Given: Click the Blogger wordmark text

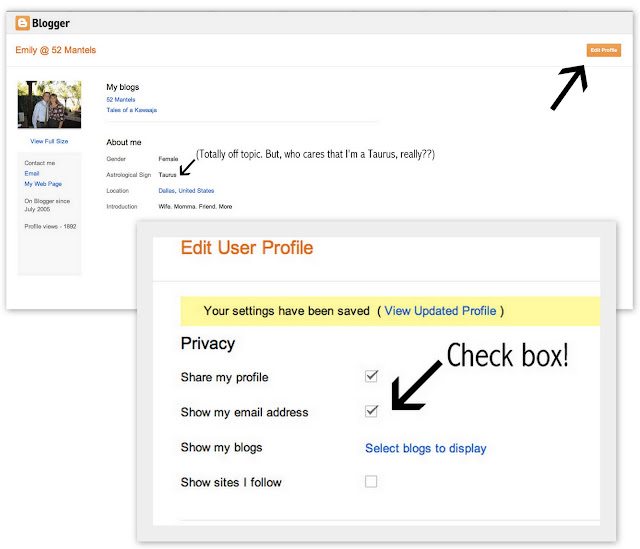Looking at the screenshot, I should point(51,23).
